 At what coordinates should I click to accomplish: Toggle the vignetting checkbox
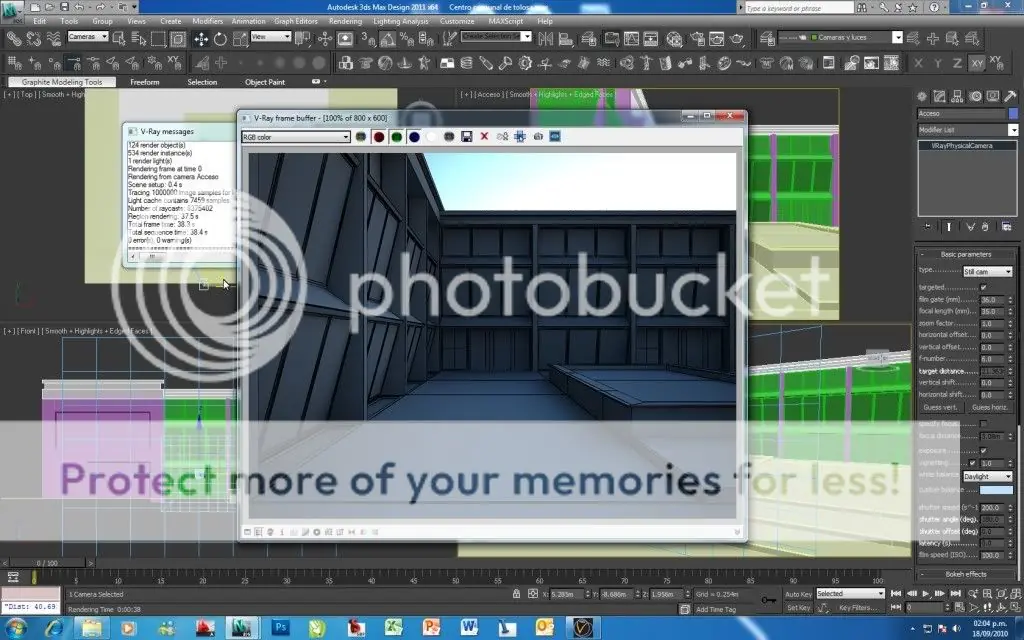coord(972,463)
